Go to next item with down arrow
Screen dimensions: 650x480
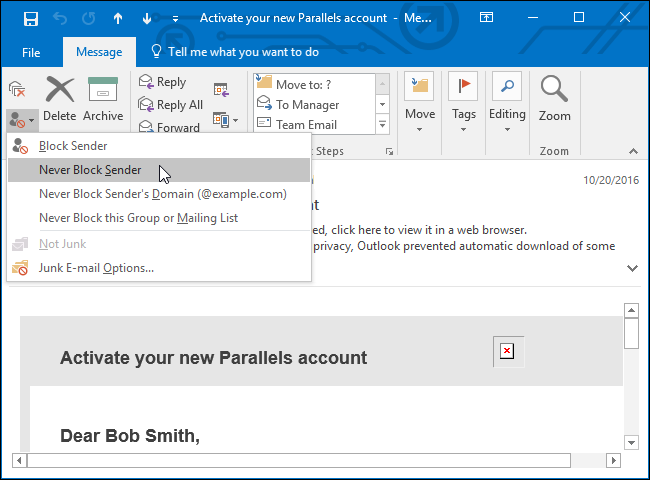pyautogui.click(x=147, y=18)
